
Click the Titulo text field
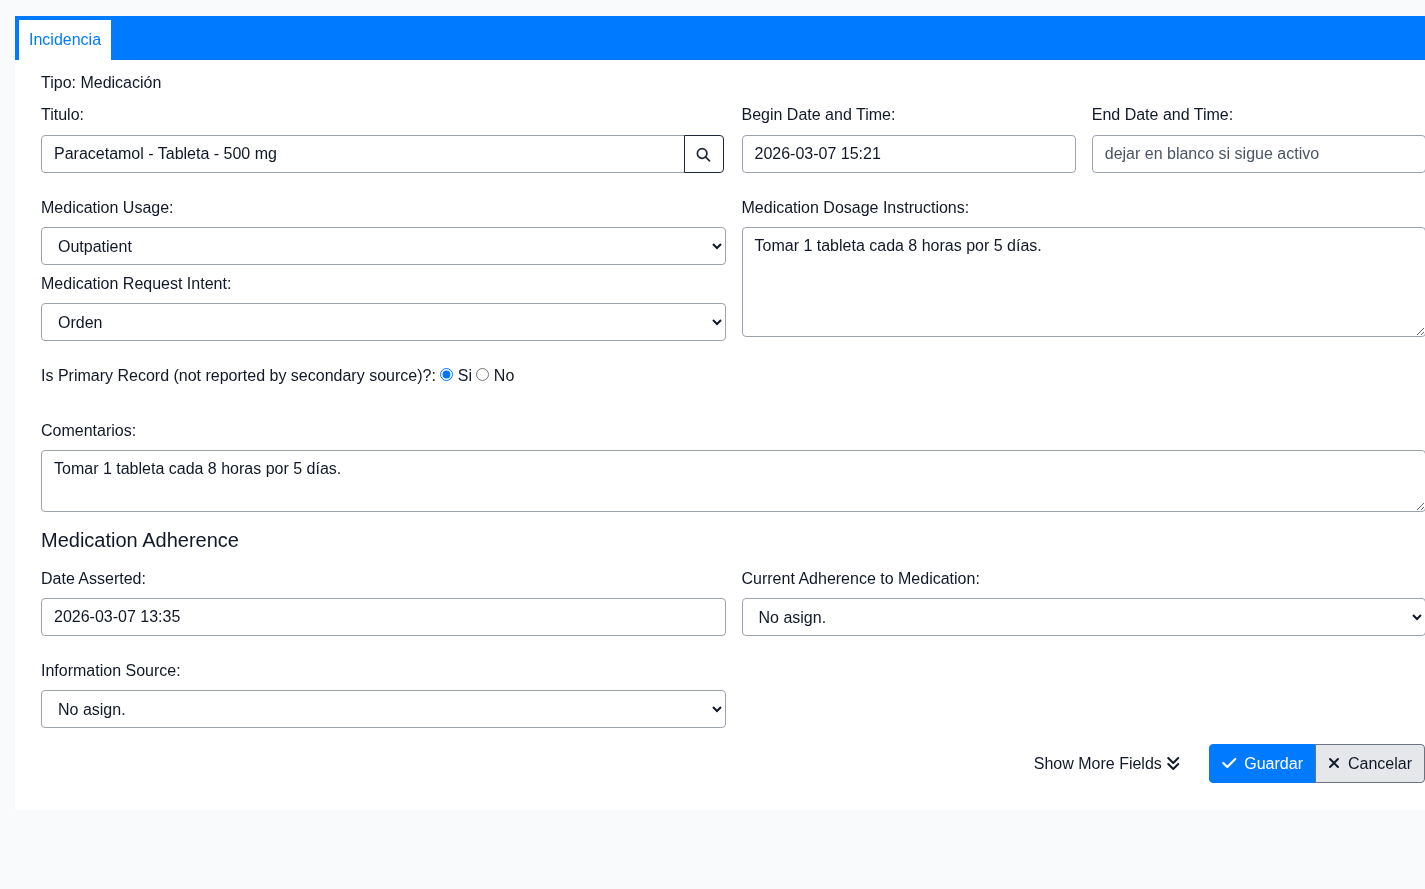362,154
